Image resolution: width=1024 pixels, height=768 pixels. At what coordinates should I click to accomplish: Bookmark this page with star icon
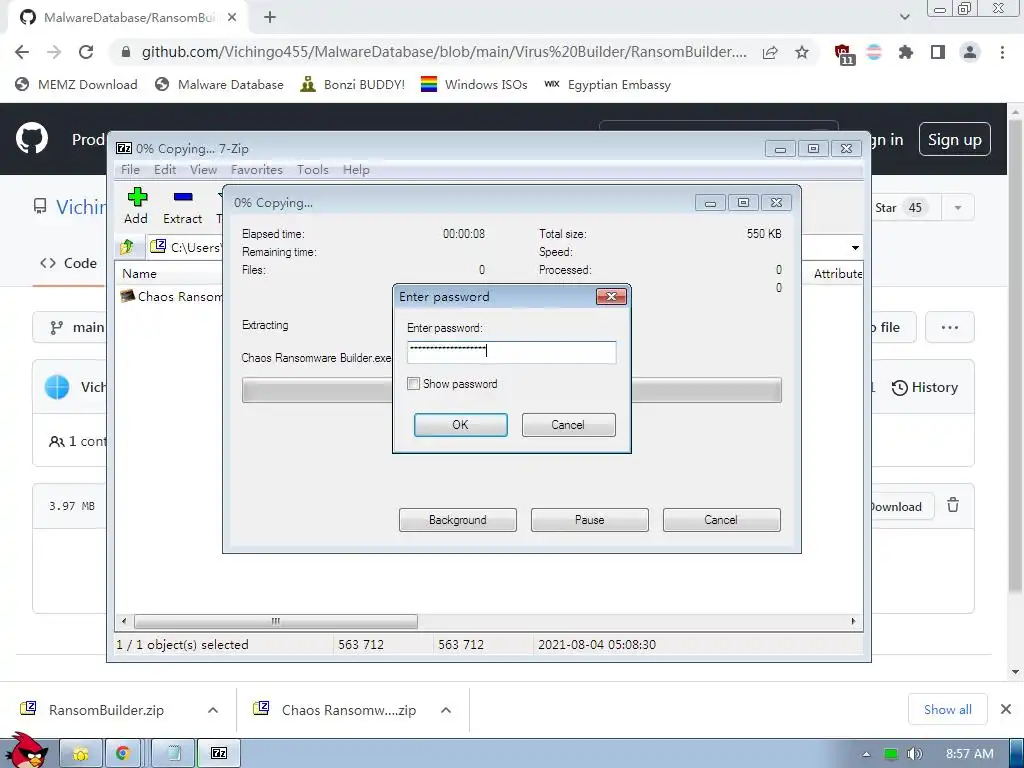802,52
